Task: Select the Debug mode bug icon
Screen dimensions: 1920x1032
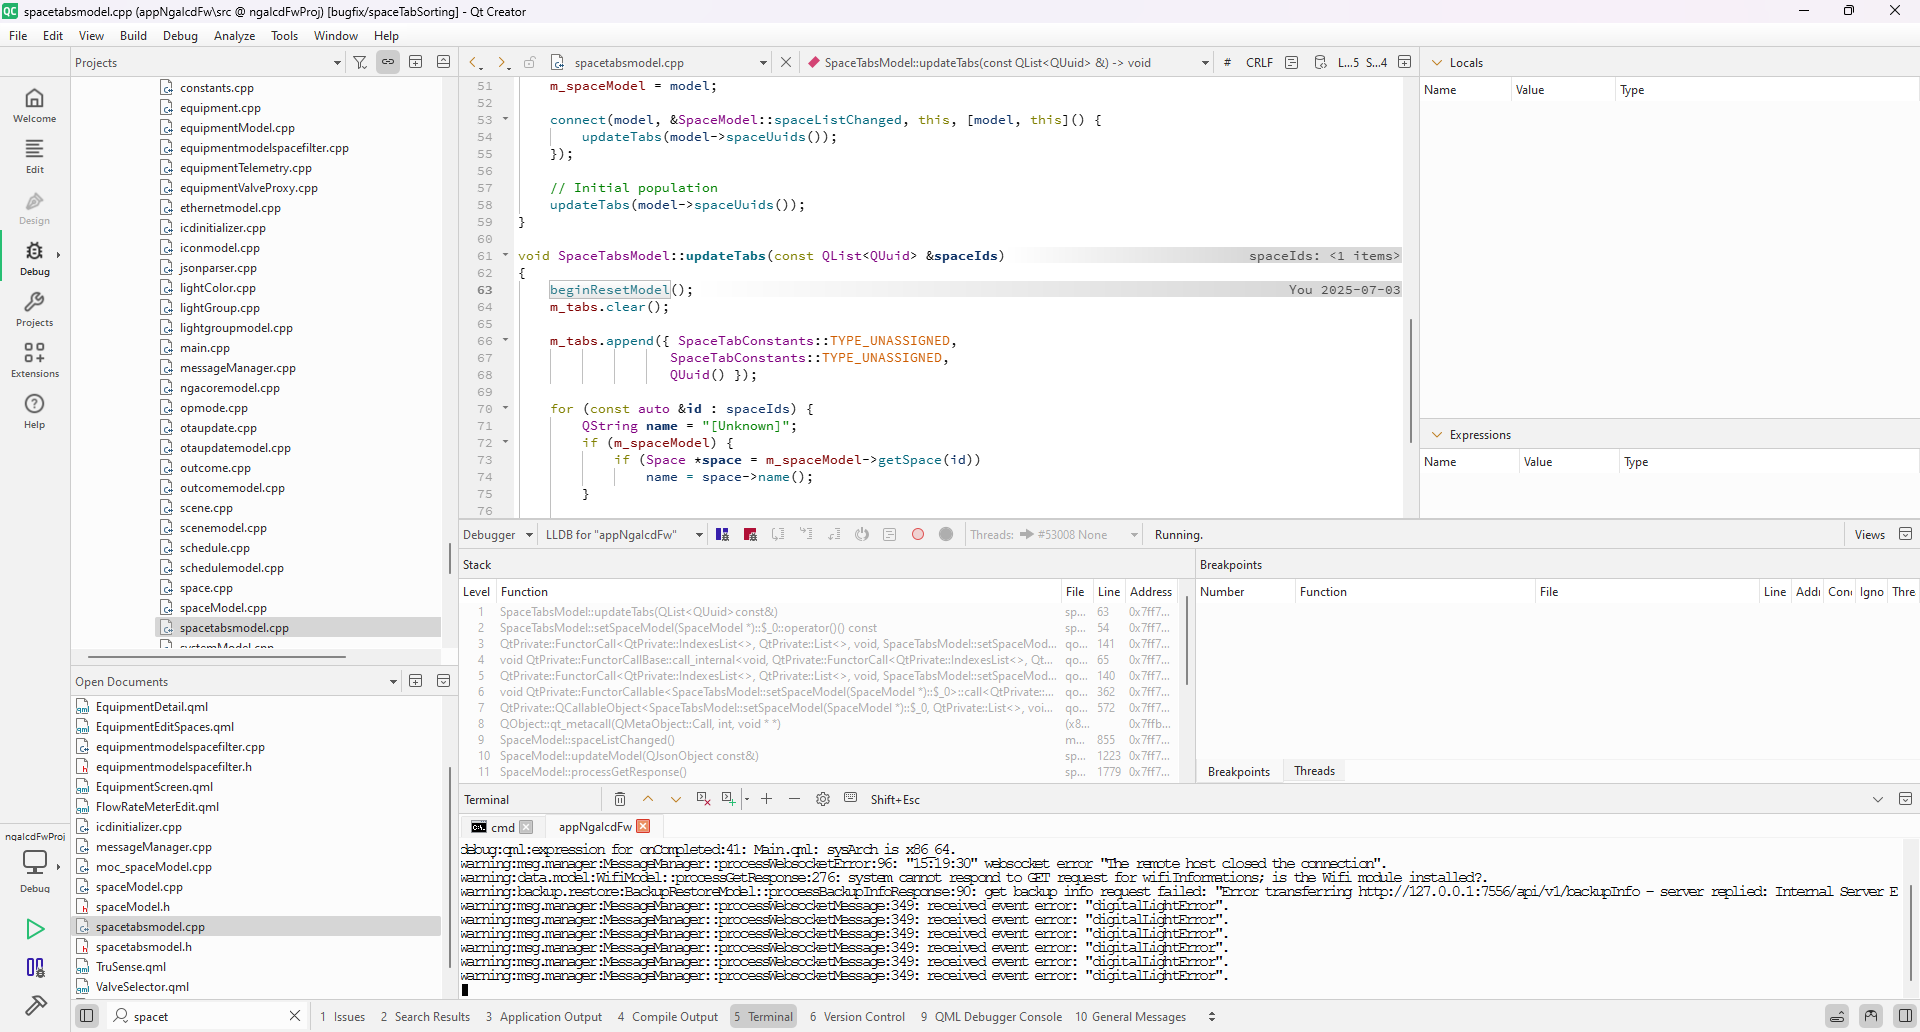Action: tap(34, 257)
